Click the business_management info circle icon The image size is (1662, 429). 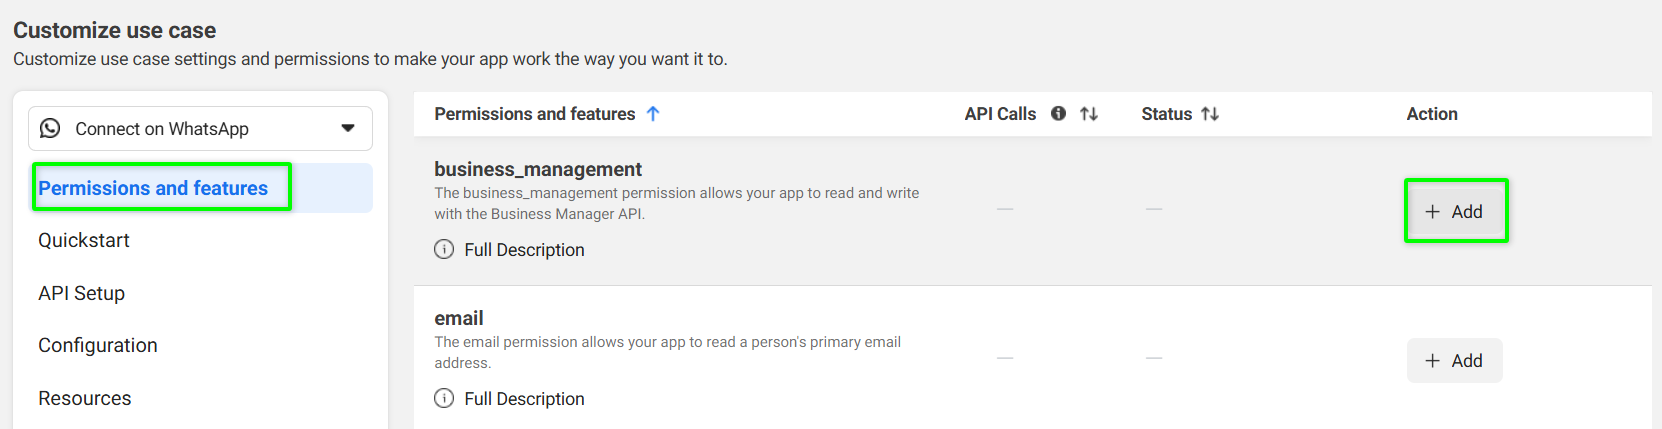[444, 249]
